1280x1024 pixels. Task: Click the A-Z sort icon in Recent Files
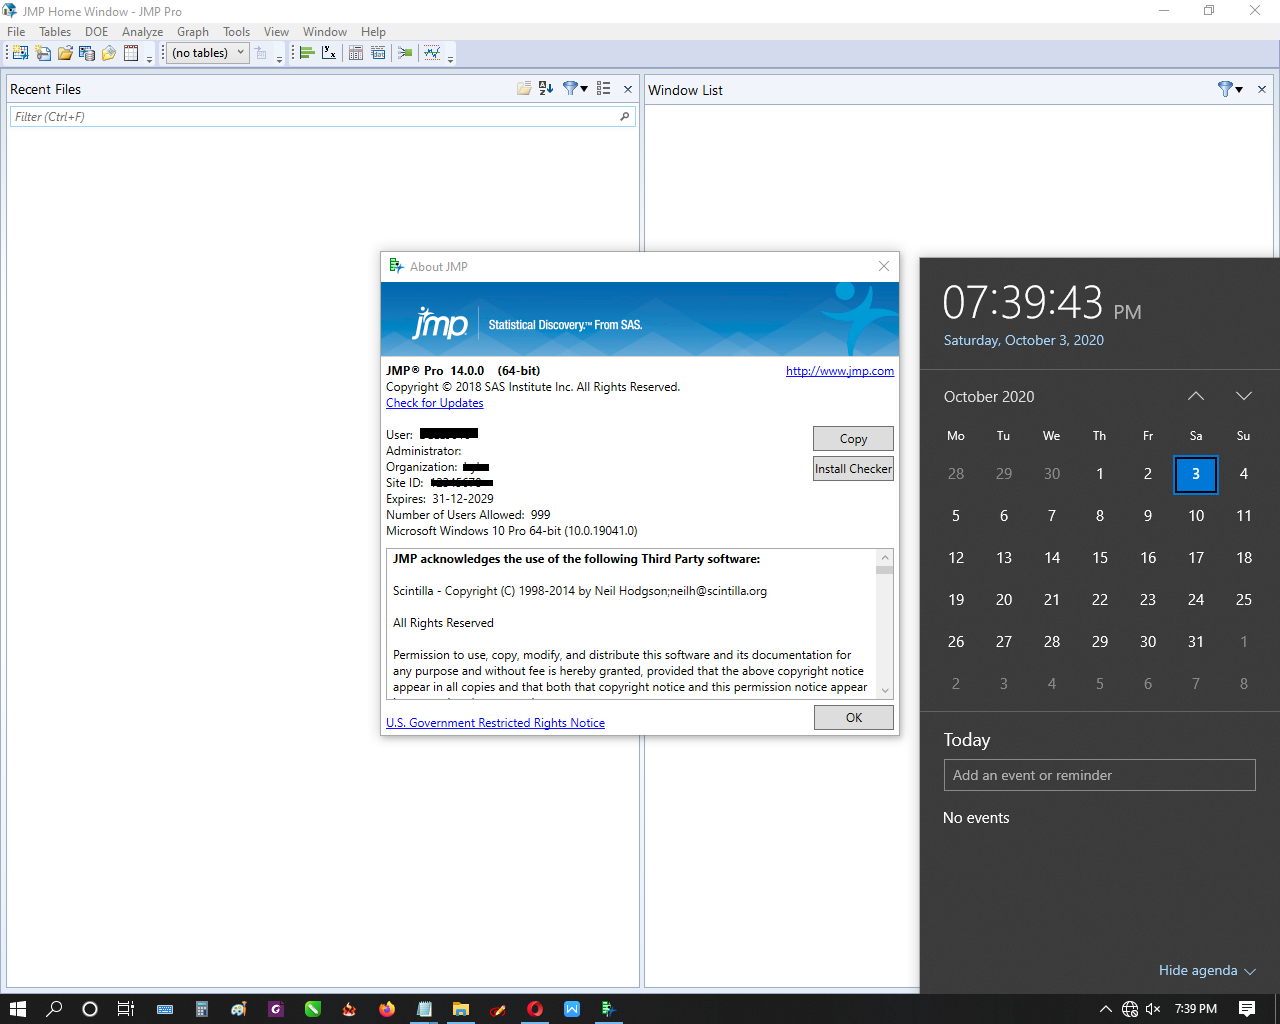[546, 89]
